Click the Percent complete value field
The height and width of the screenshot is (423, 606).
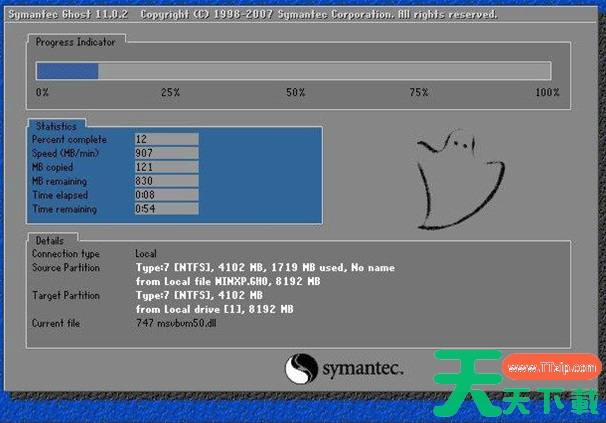(167, 139)
